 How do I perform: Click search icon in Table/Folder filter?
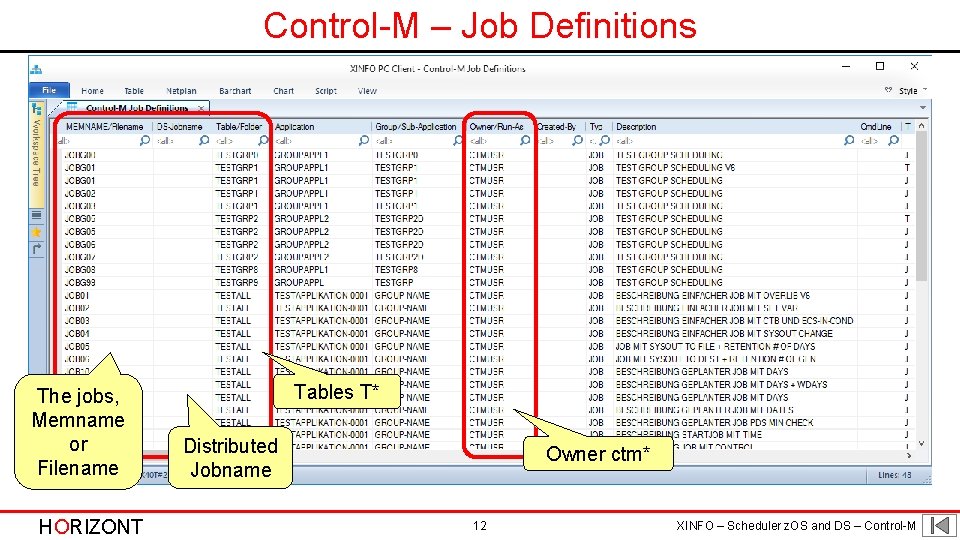(x=263, y=140)
